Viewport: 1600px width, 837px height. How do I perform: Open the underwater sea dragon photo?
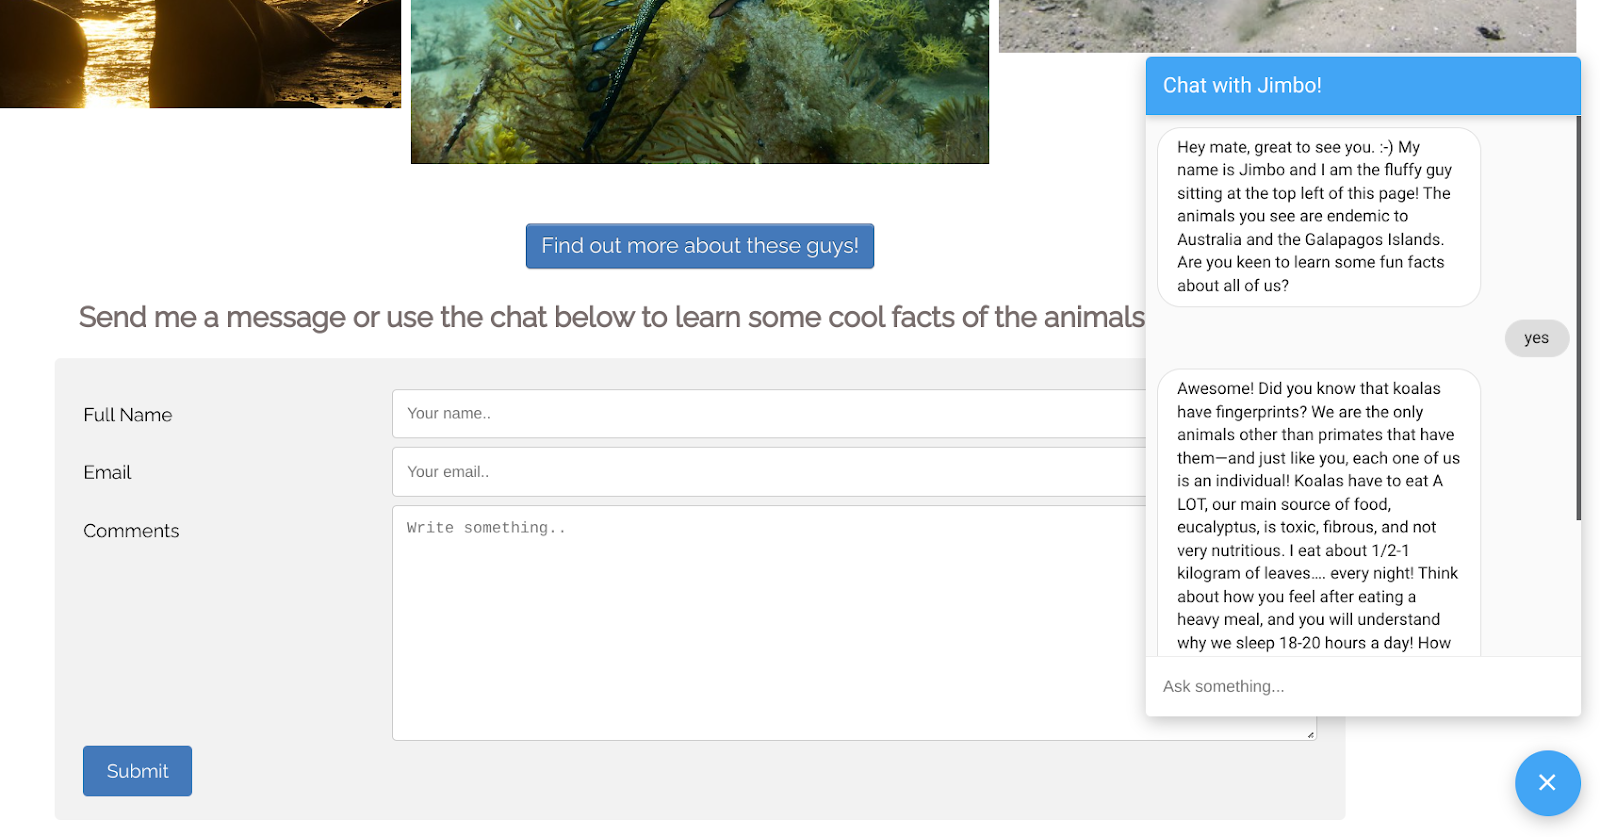[699, 81]
